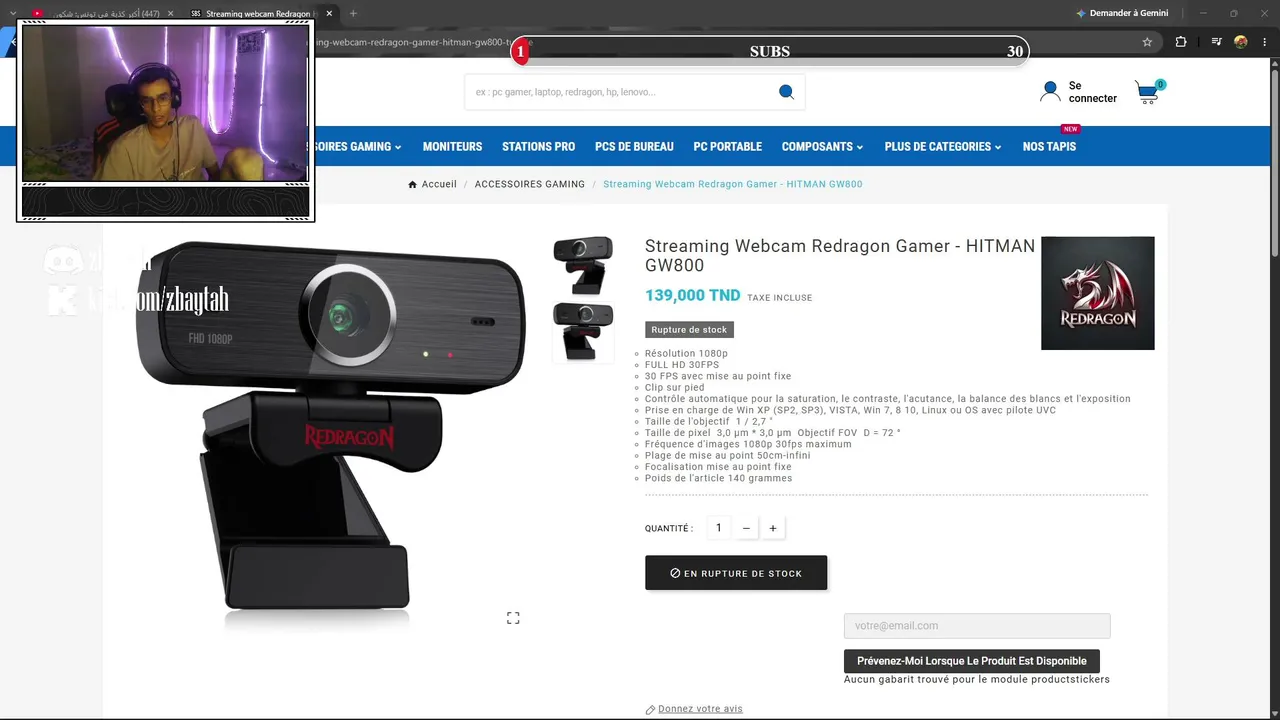1280x720 pixels.
Task: Open the shopping cart icon
Action: tap(1149, 92)
